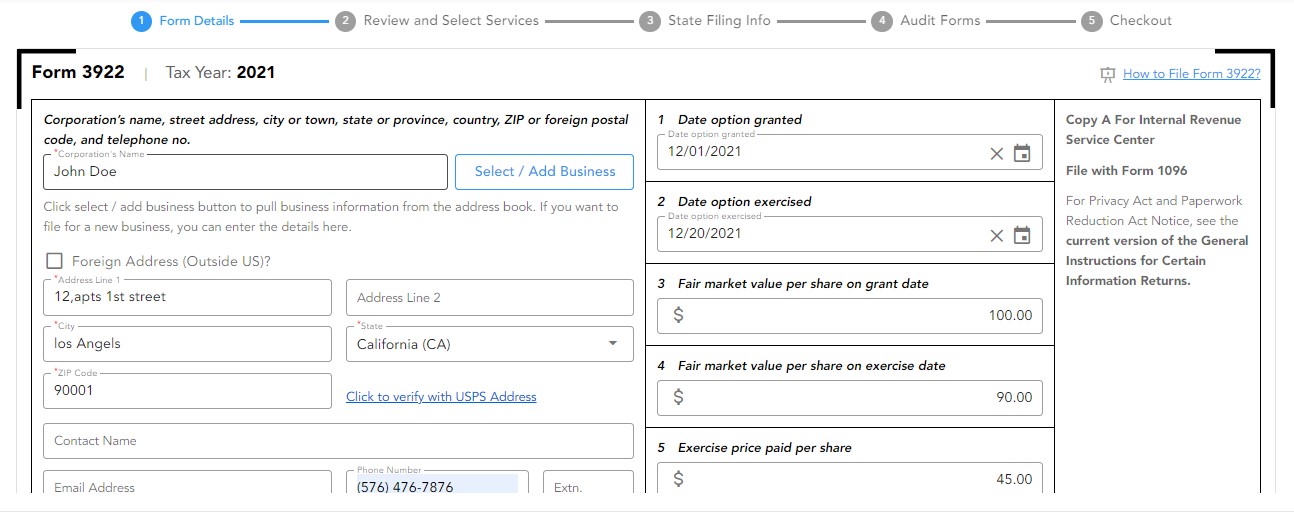Click step 5 circle for Checkout
Image resolution: width=1294 pixels, height=512 pixels.
(1092, 21)
